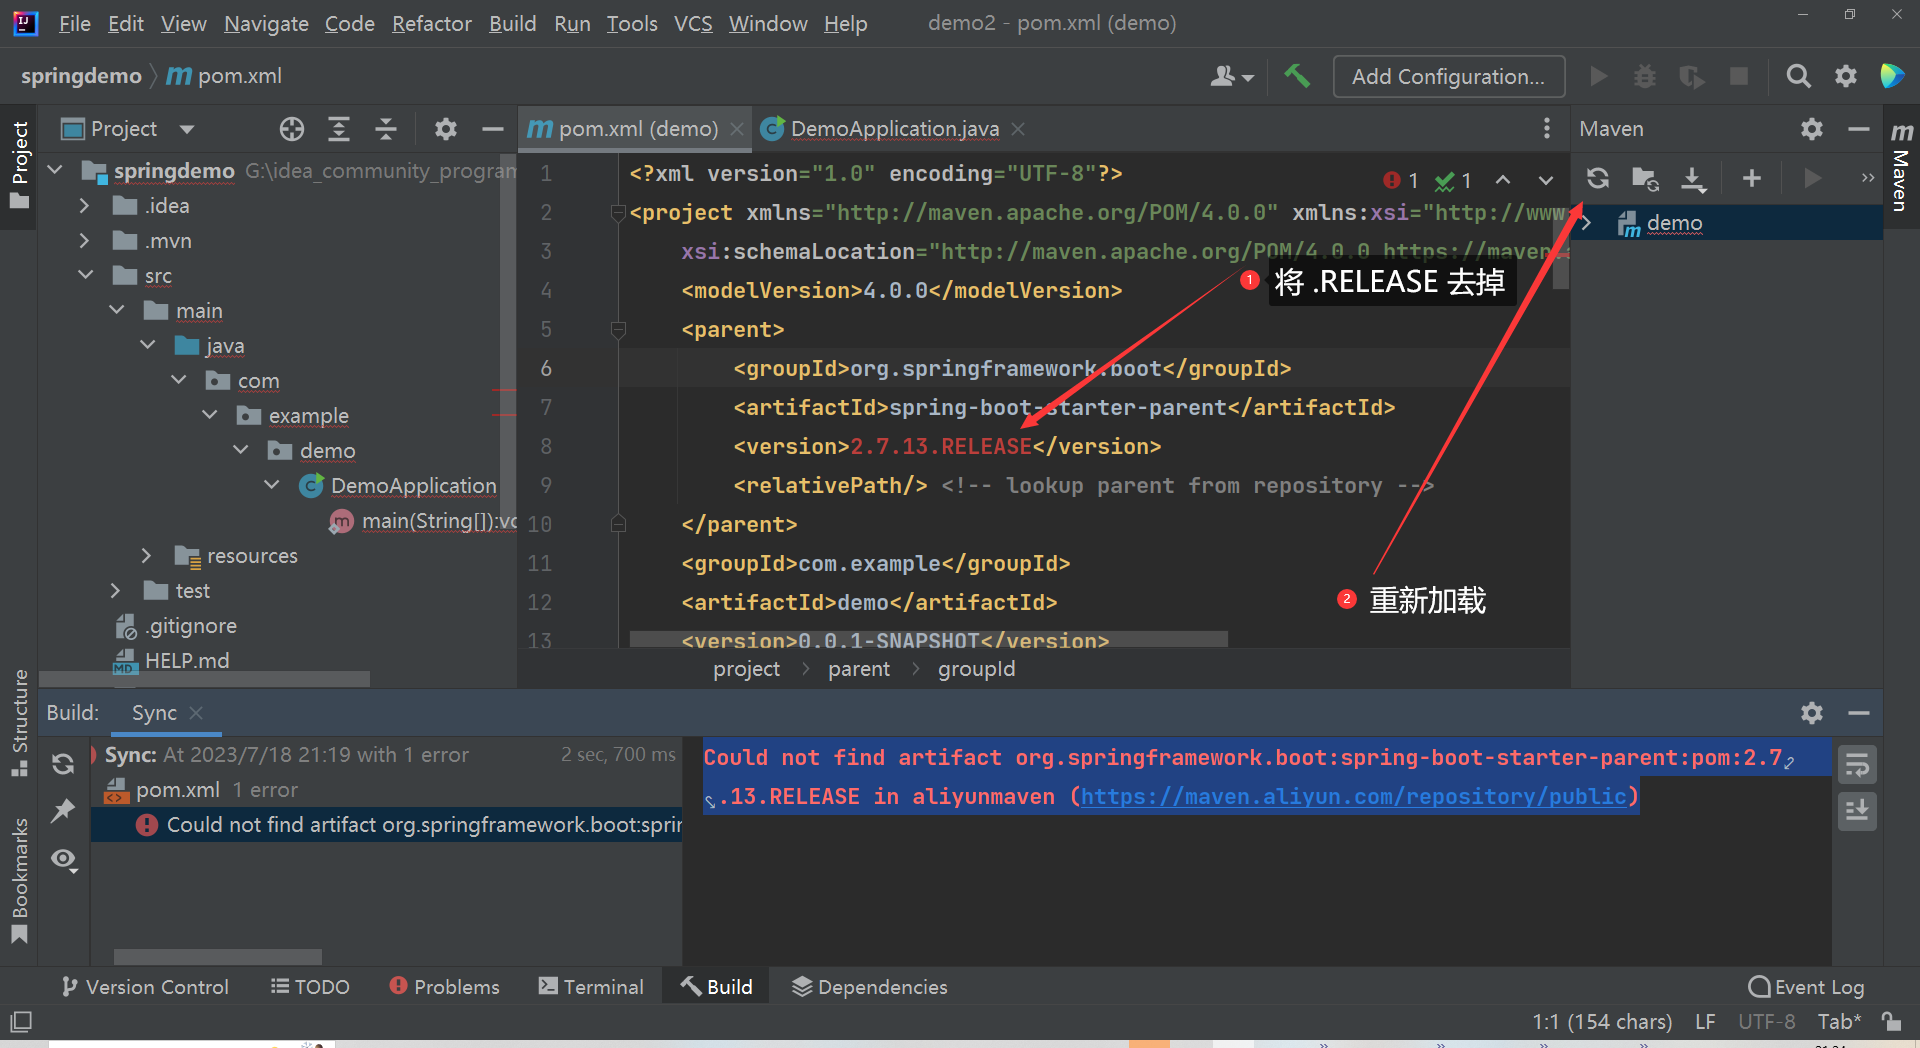
Task: Click UTF-8 encoding in status bar
Action: click(x=1766, y=1021)
